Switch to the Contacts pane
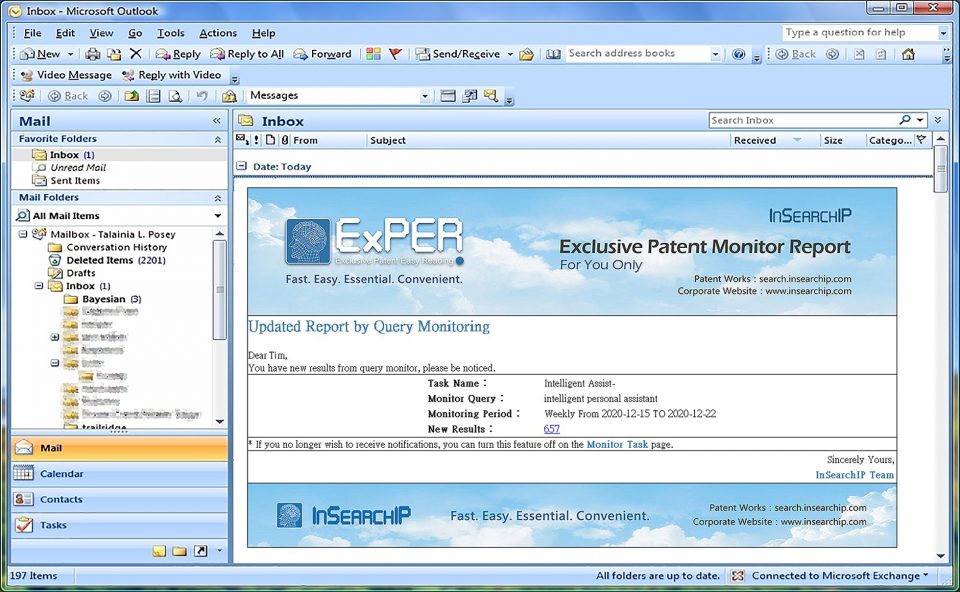960x592 pixels. click(x=119, y=500)
